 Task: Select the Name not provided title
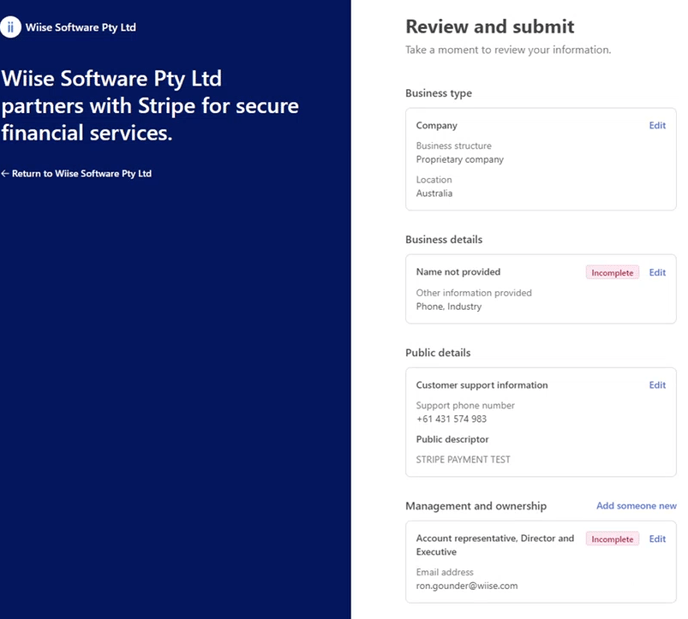coord(458,272)
